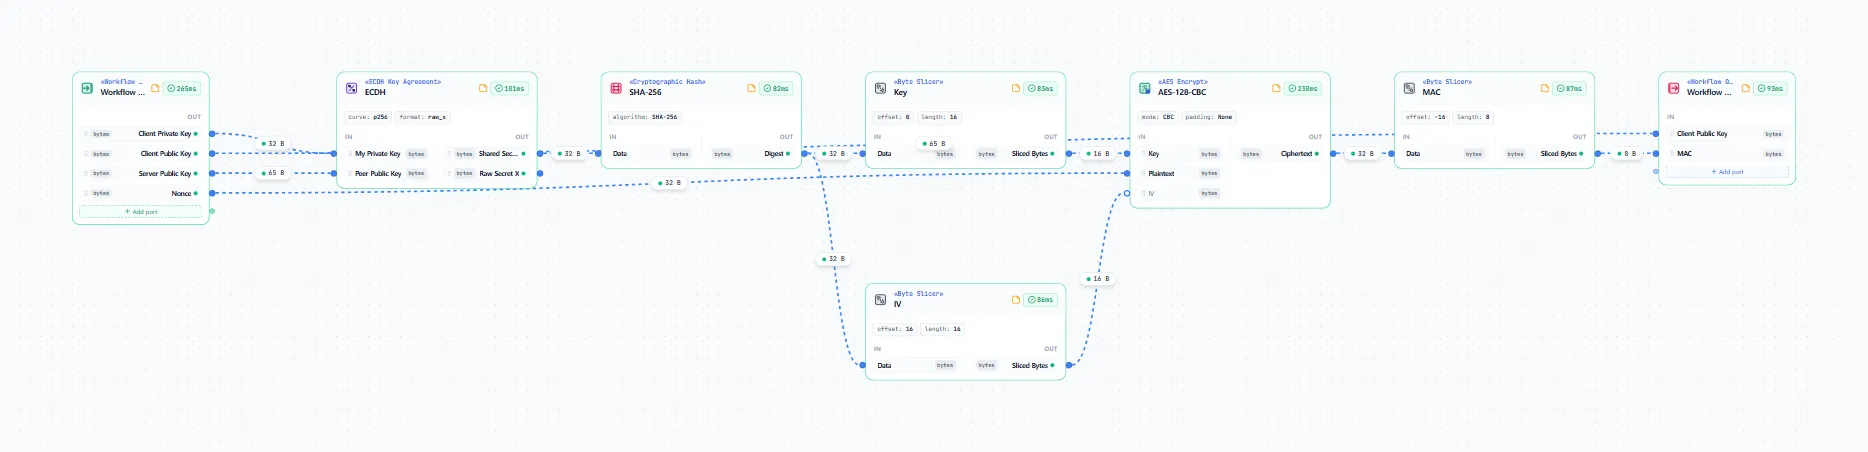
Task: Edit the mode CBC parameter chip
Action: tap(1158, 117)
